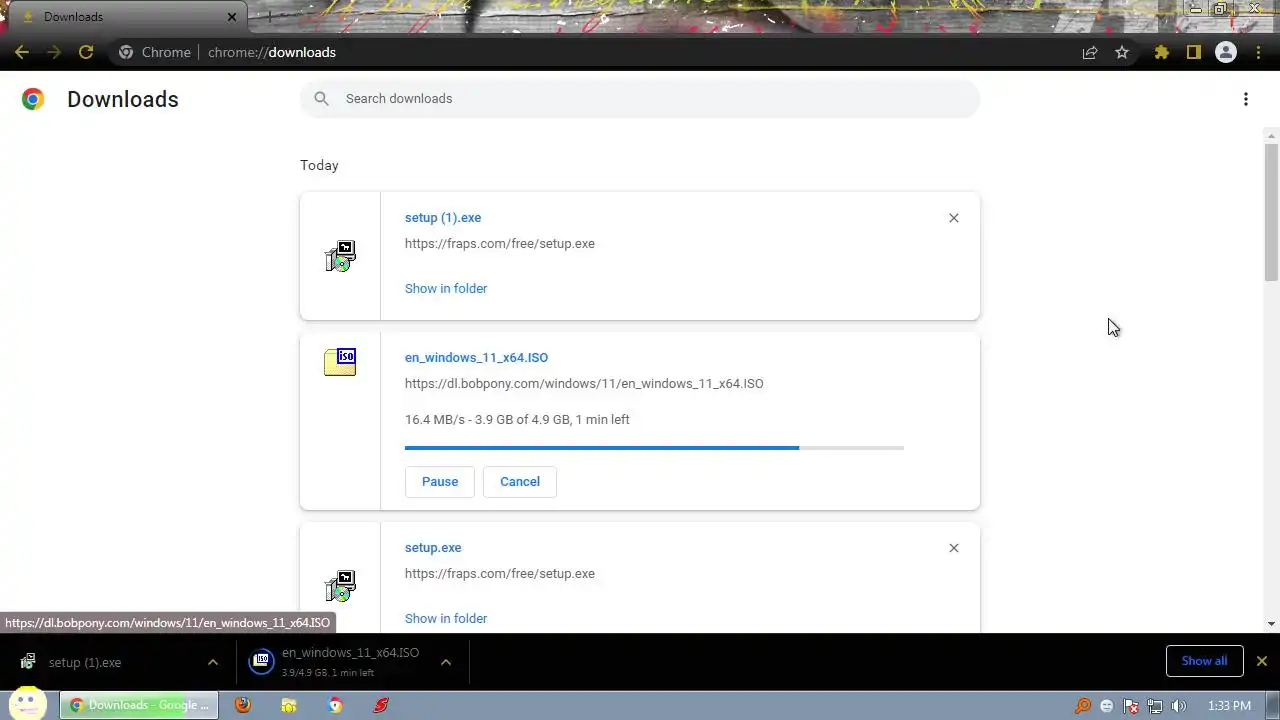Image resolution: width=1280 pixels, height=720 pixels.
Task: Open the taskbar clock showing 1:33 PM
Action: pyautogui.click(x=1229, y=706)
